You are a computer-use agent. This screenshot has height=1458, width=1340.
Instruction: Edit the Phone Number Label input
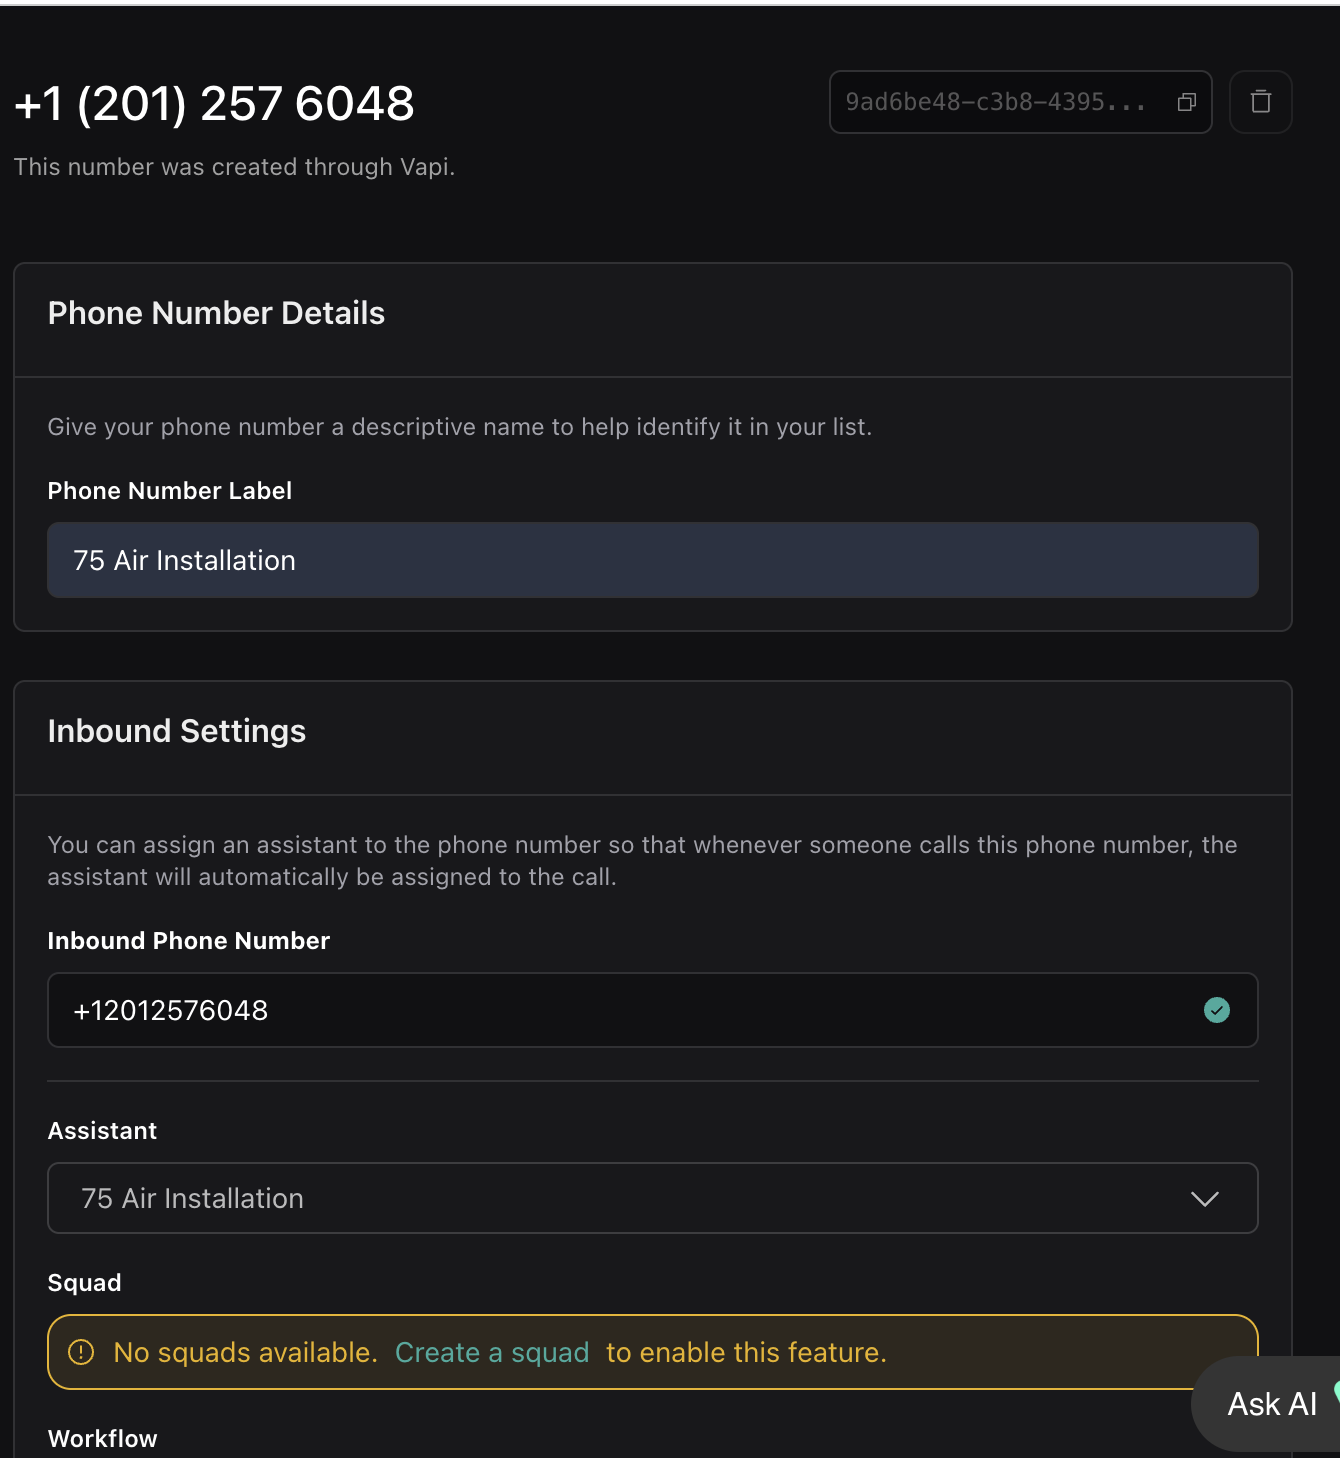[x=653, y=560]
